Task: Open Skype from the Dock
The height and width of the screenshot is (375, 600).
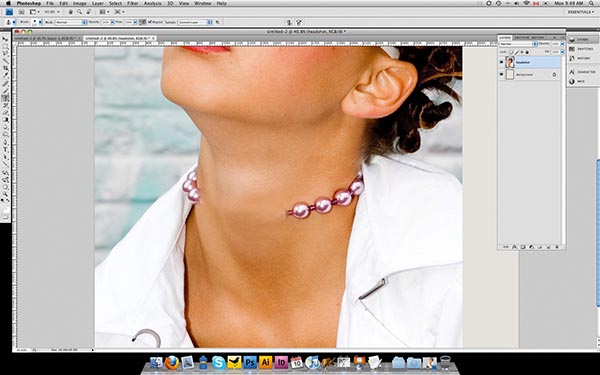Action: (x=218, y=362)
